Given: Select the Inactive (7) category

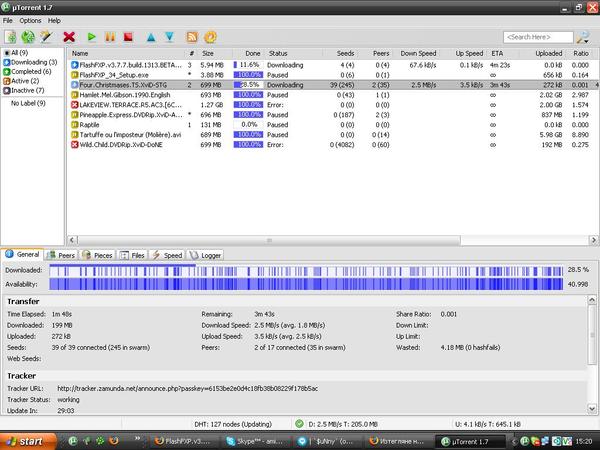Looking at the screenshot, I should click(x=24, y=90).
